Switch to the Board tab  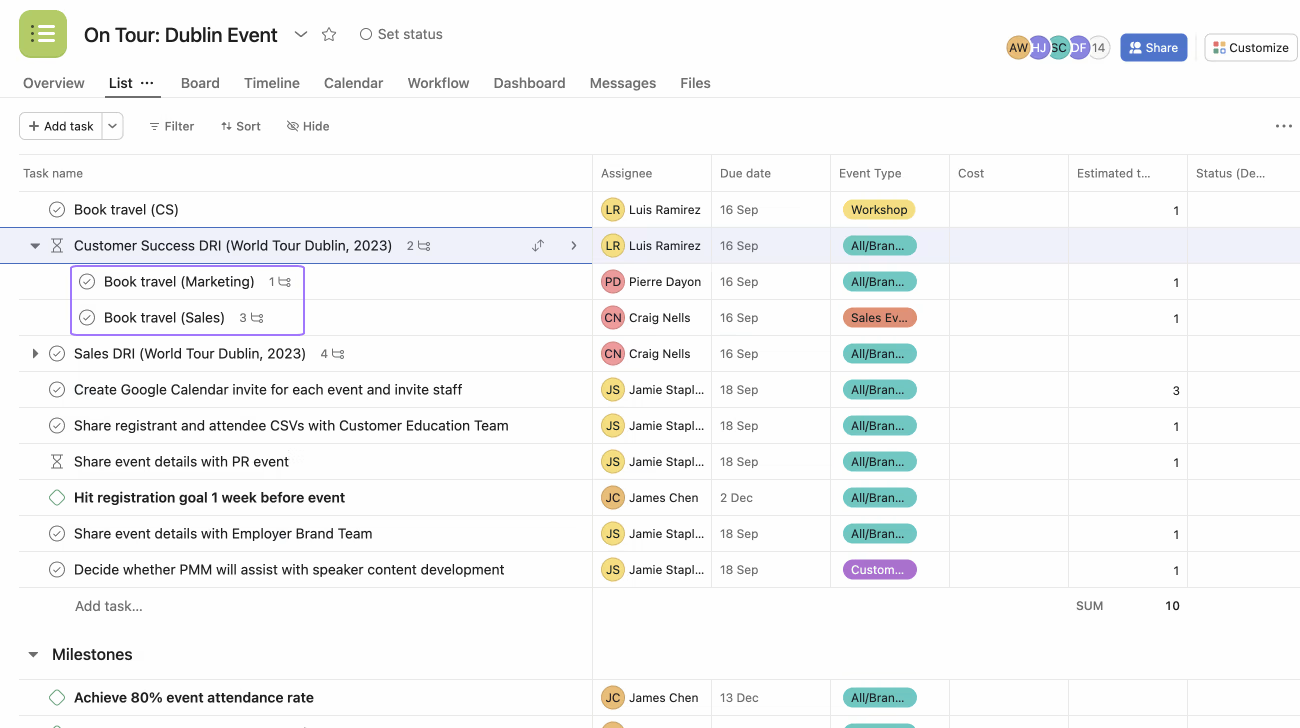[200, 83]
